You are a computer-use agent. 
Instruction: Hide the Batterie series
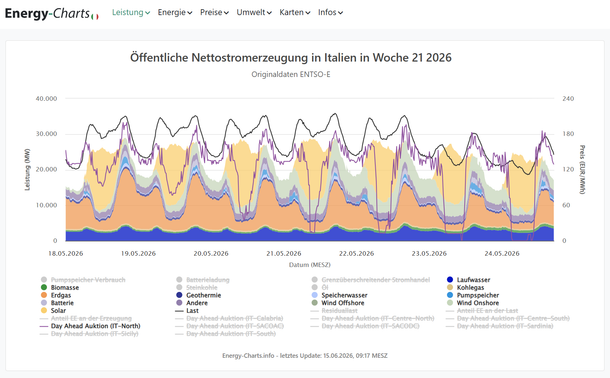(57, 303)
